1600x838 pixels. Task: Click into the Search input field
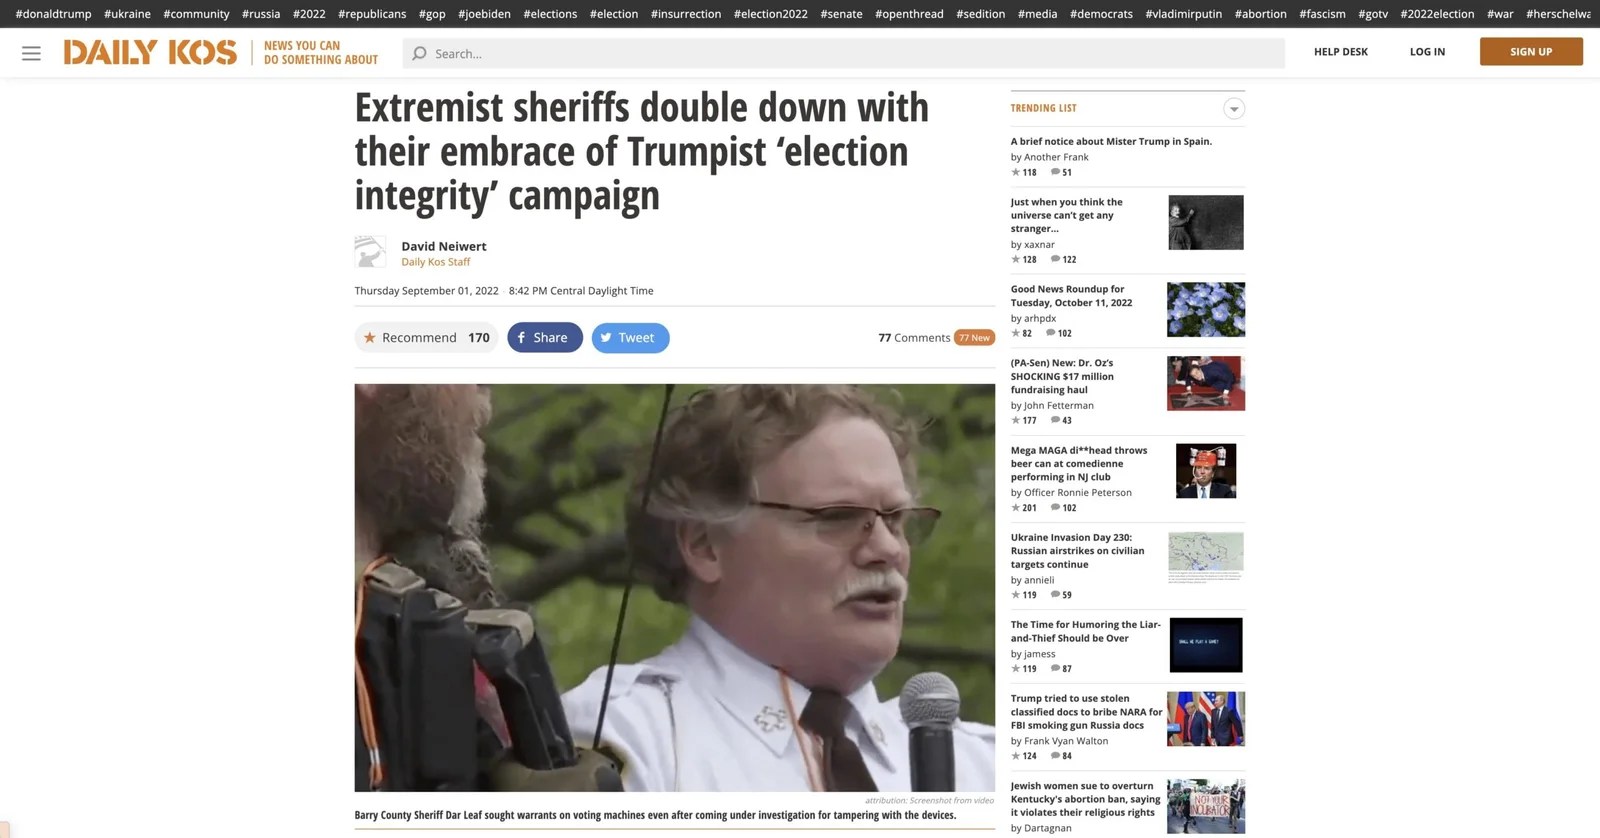tap(844, 53)
